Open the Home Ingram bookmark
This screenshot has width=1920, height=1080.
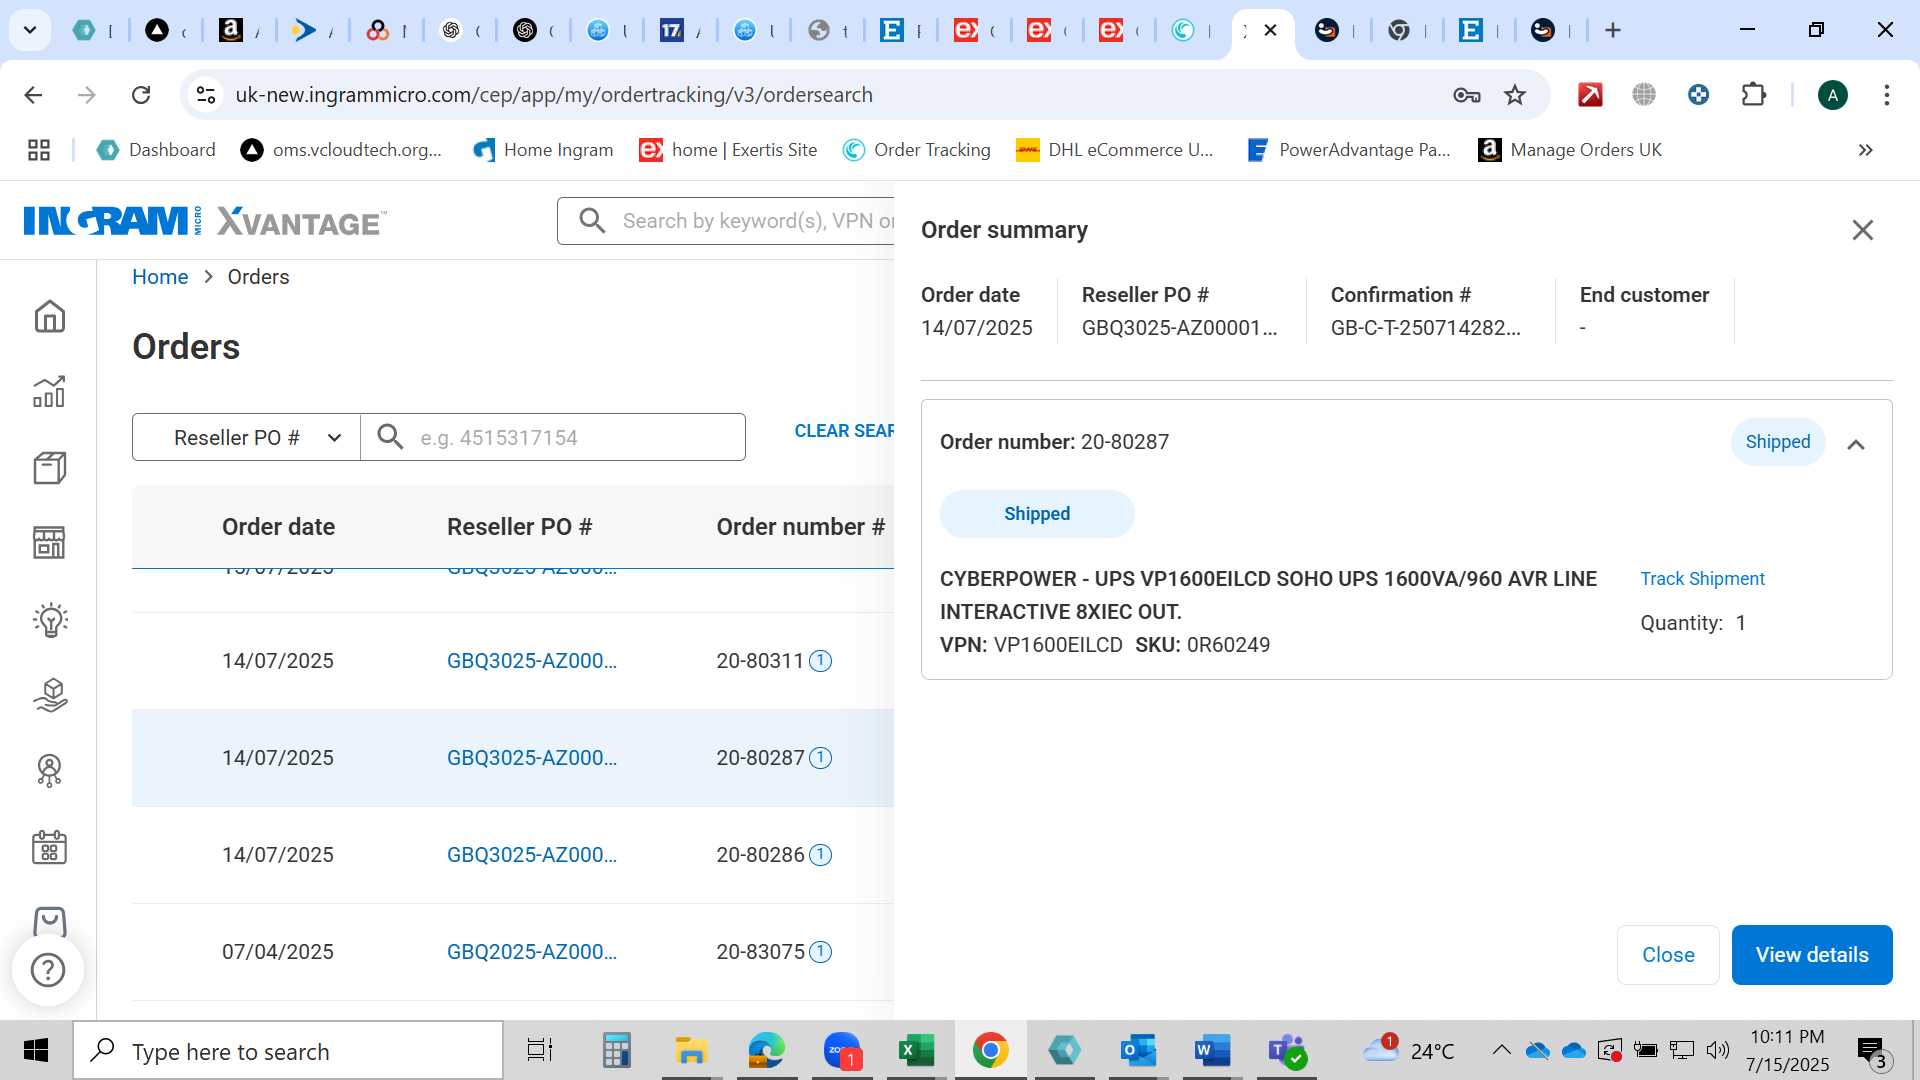(x=544, y=150)
